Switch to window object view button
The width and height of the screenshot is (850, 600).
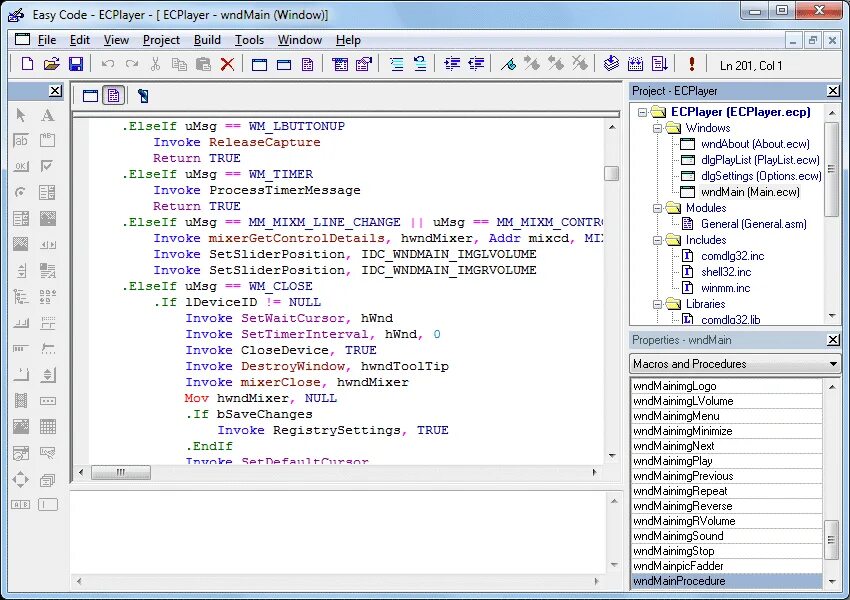point(91,96)
